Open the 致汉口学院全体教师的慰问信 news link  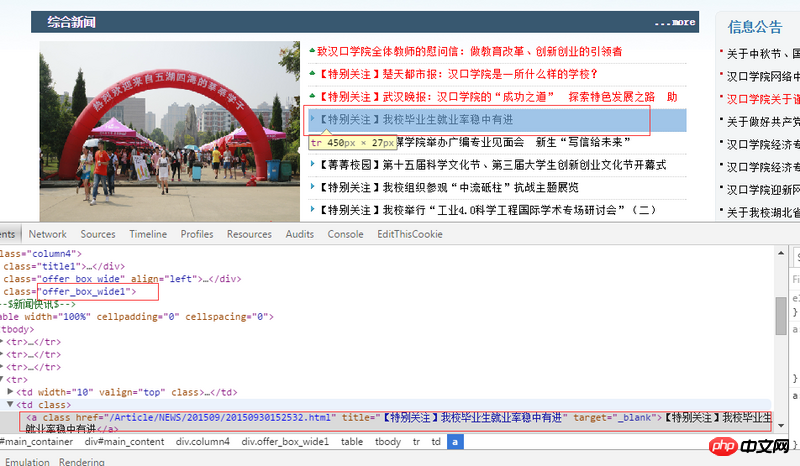pyautogui.click(x=469, y=51)
